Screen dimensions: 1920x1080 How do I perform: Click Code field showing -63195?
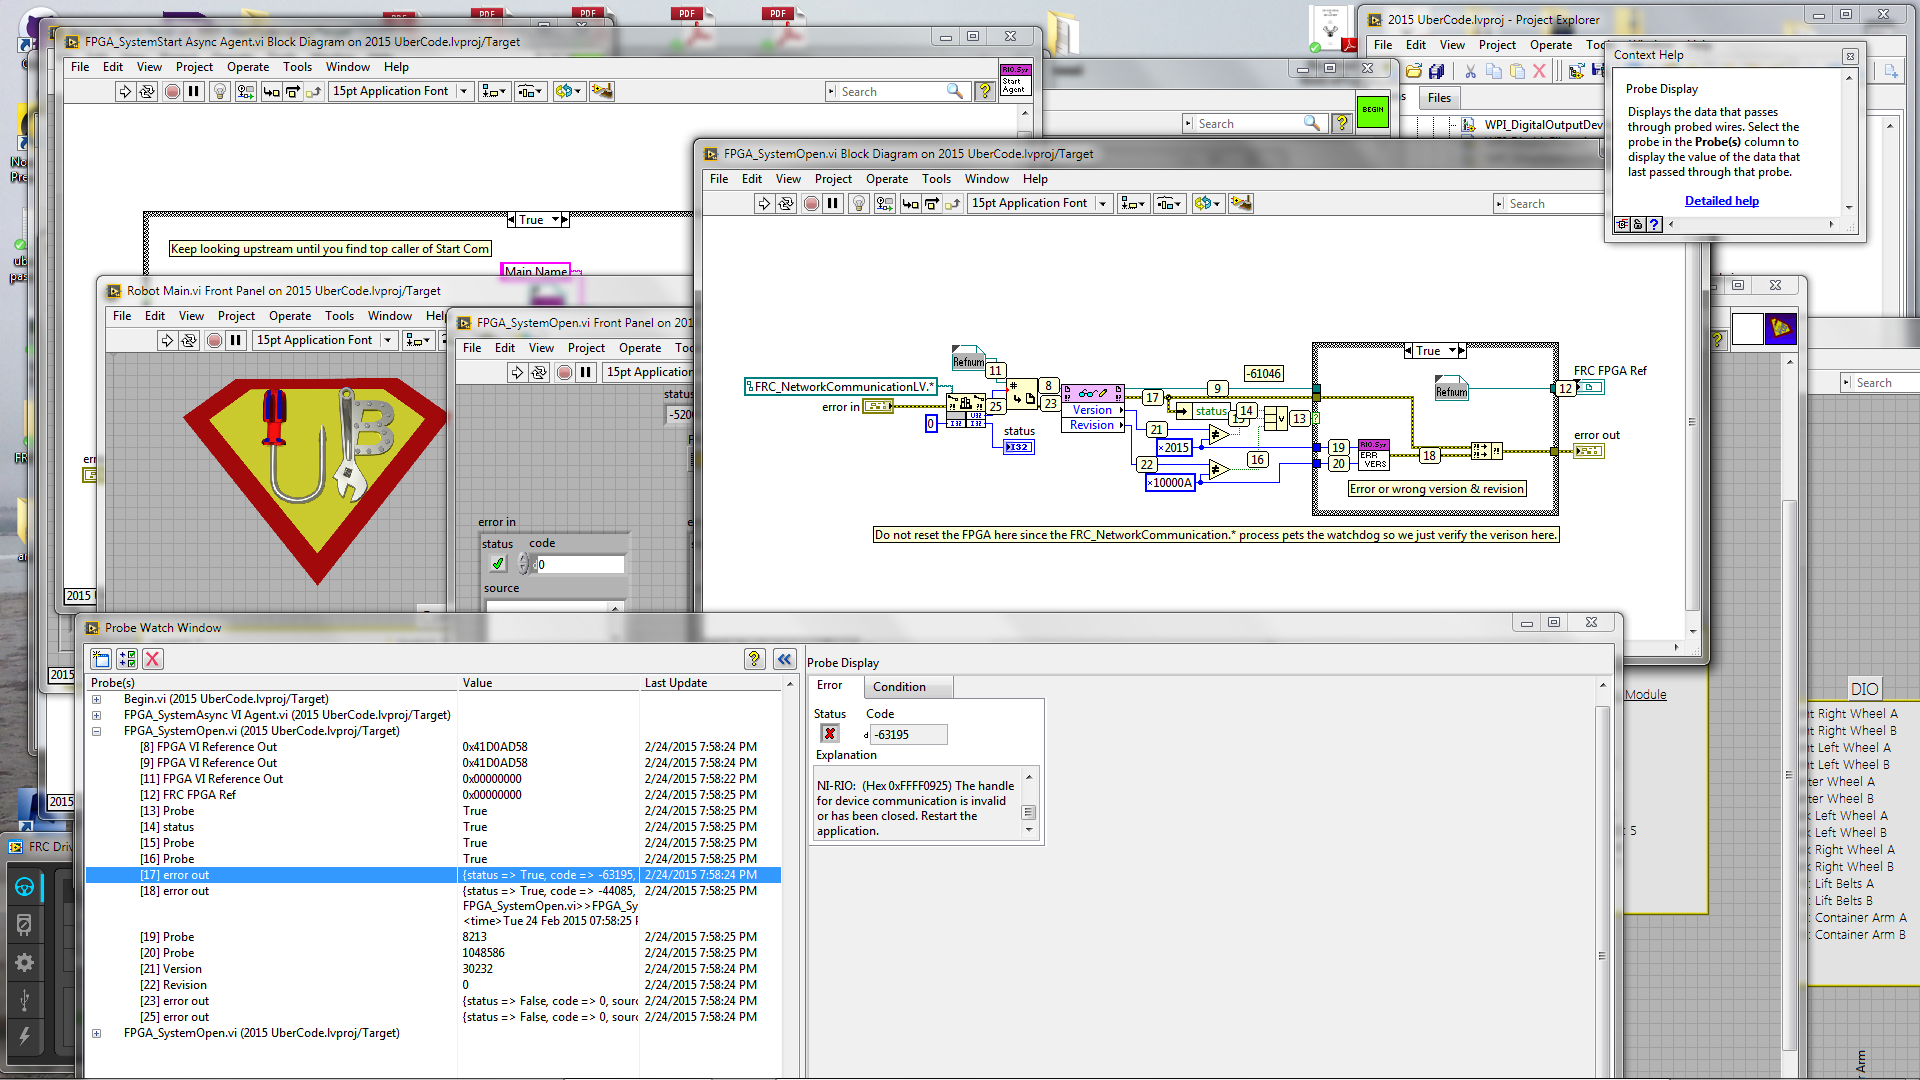pos(908,735)
